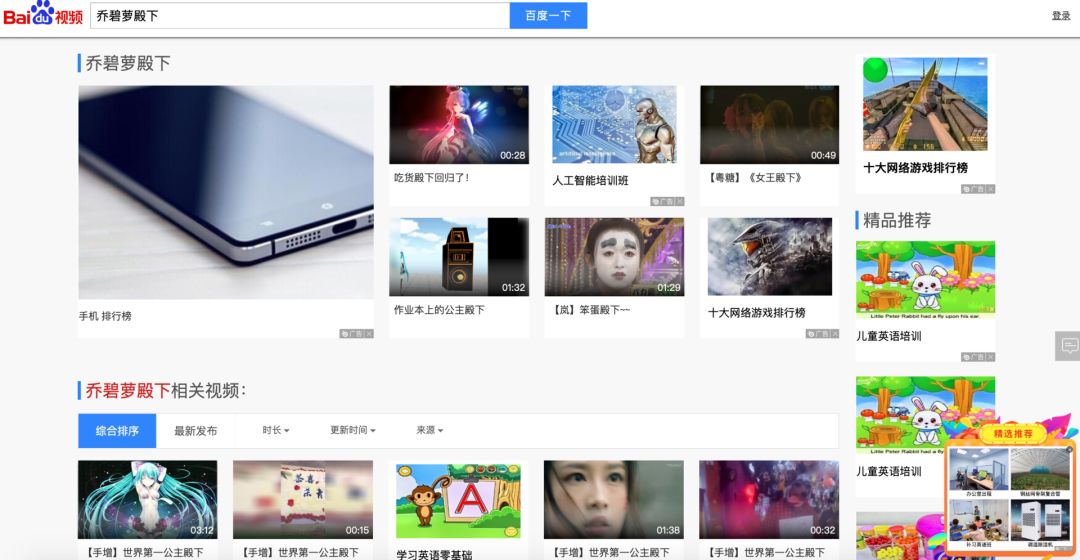Open the large smartphone thumbnail
Image resolution: width=1080 pixels, height=560 pixels.
[226, 192]
